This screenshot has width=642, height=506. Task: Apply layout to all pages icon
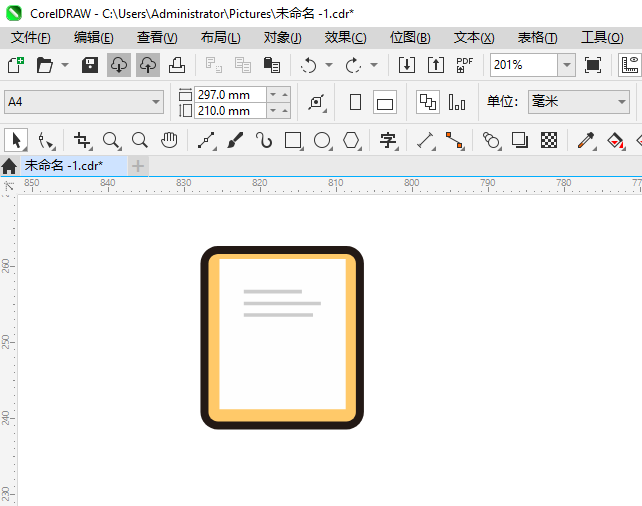tap(428, 102)
